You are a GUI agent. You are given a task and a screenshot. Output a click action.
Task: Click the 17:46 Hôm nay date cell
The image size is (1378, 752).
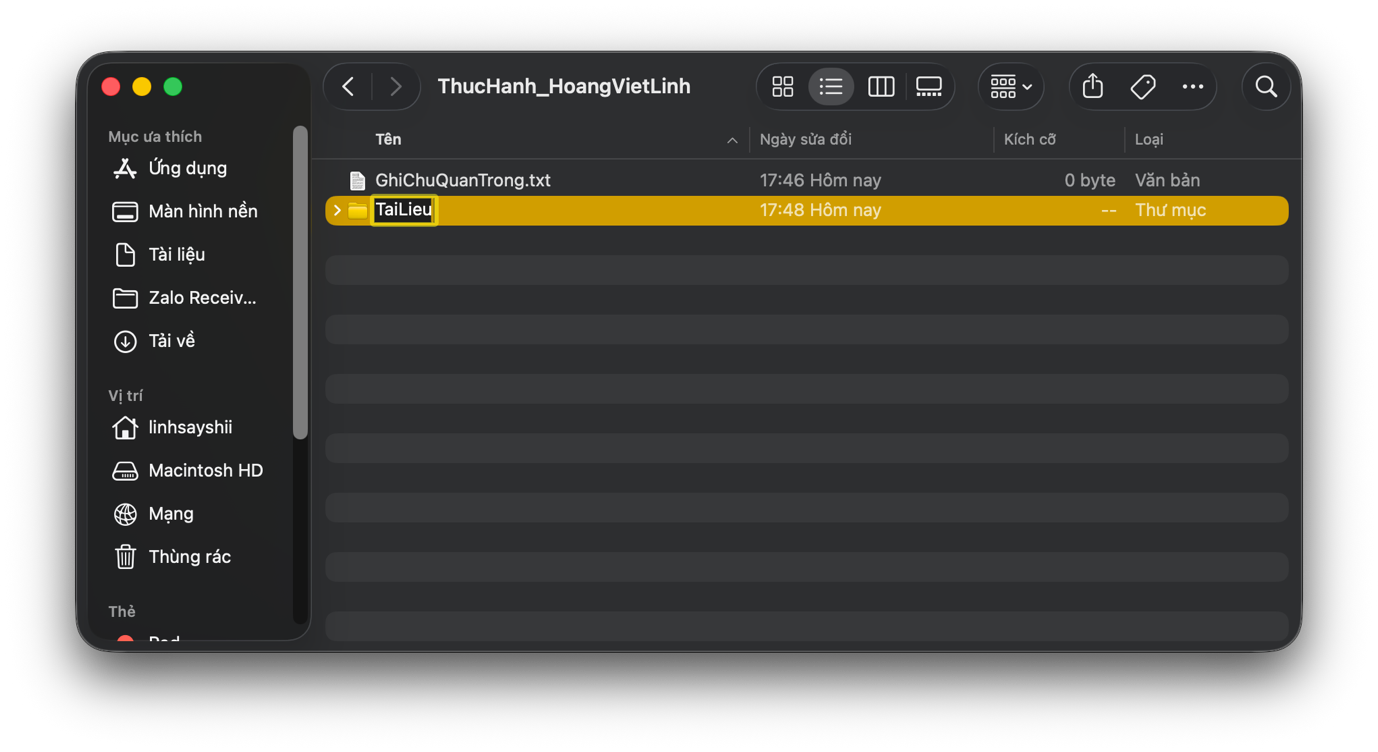click(x=820, y=181)
